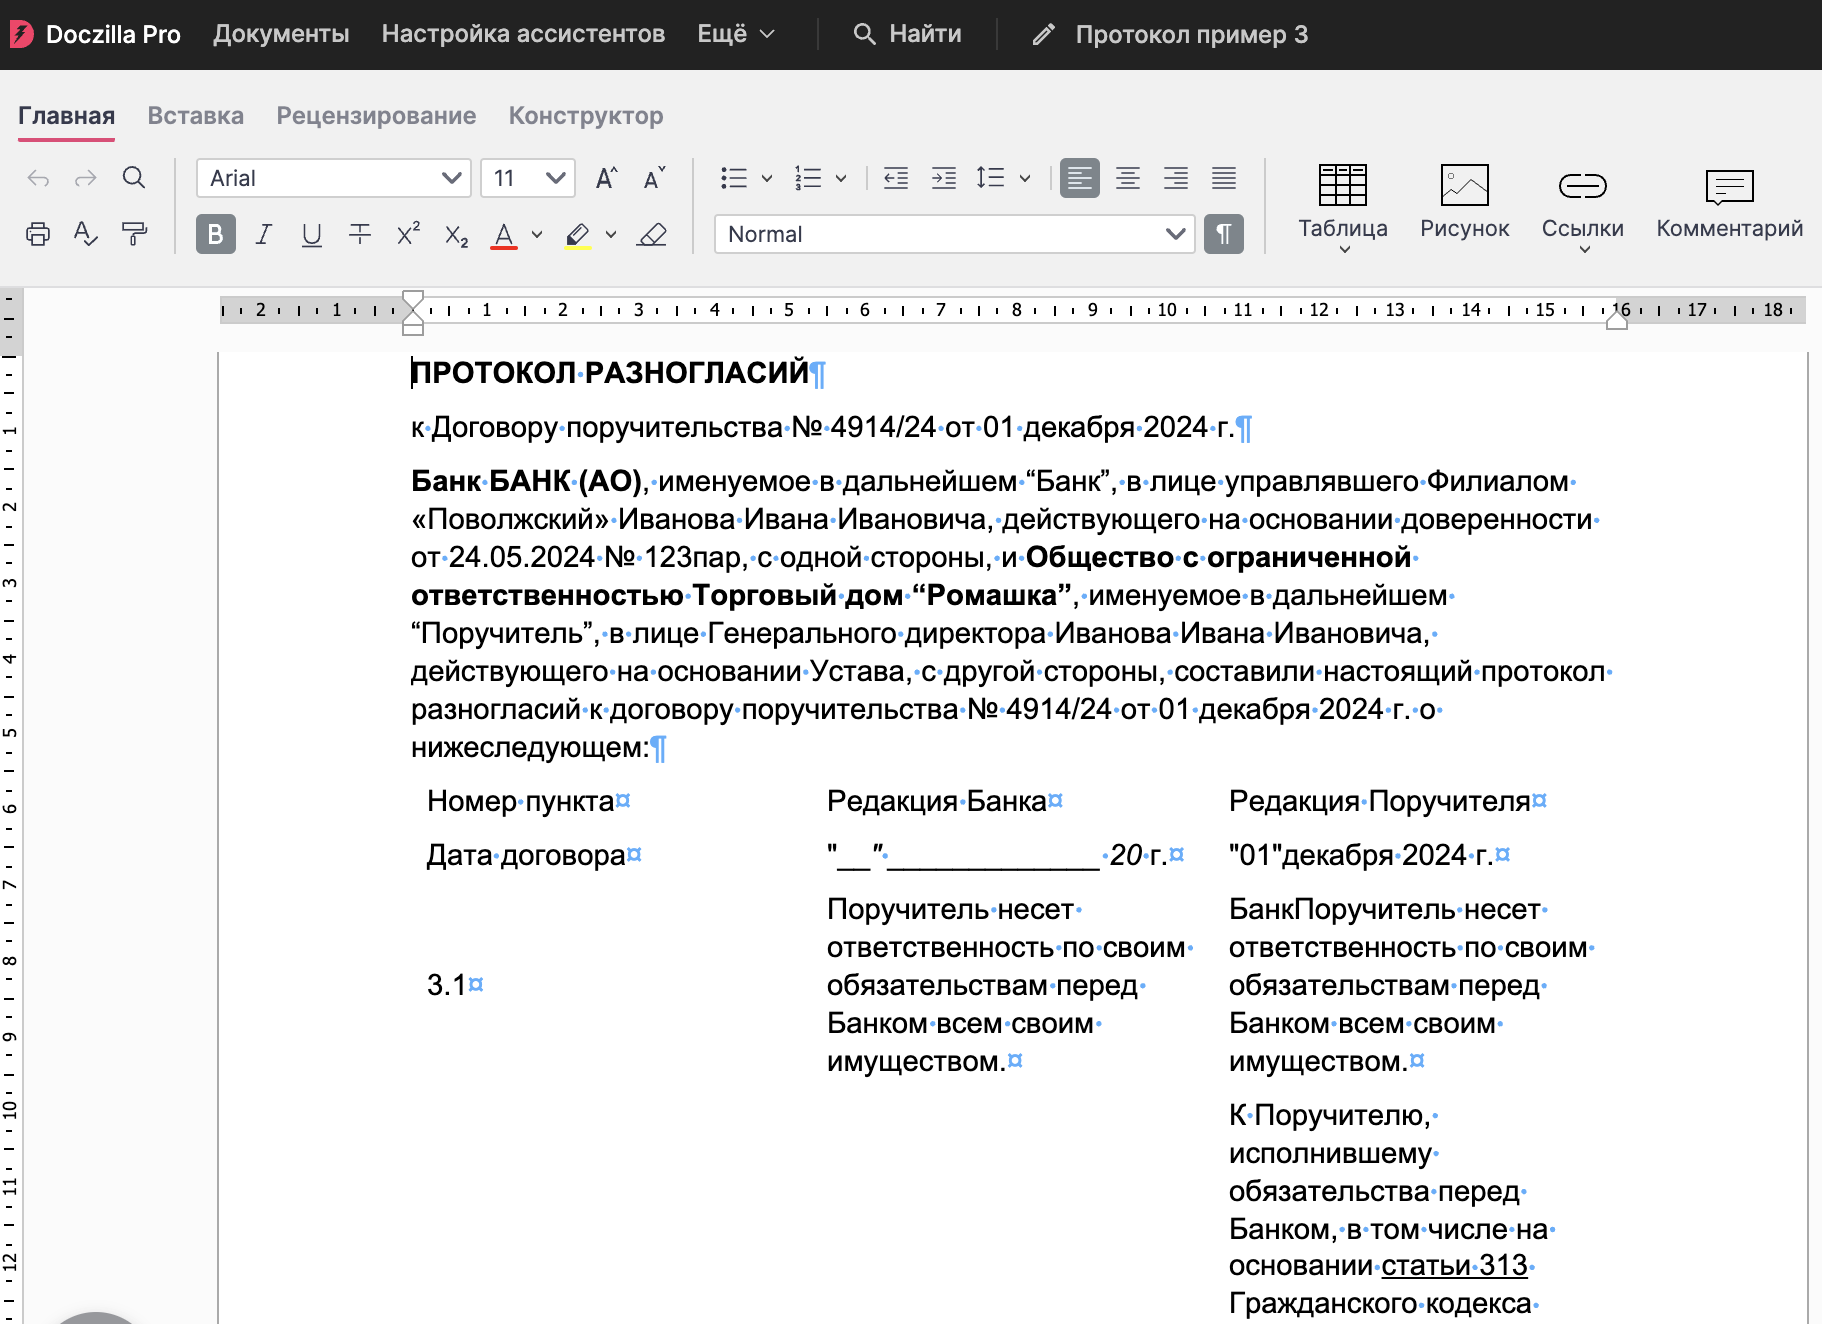This screenshot has height=1324, width=1822.
Task: Open the Normal style dropdown
Action: coord(955,234)
